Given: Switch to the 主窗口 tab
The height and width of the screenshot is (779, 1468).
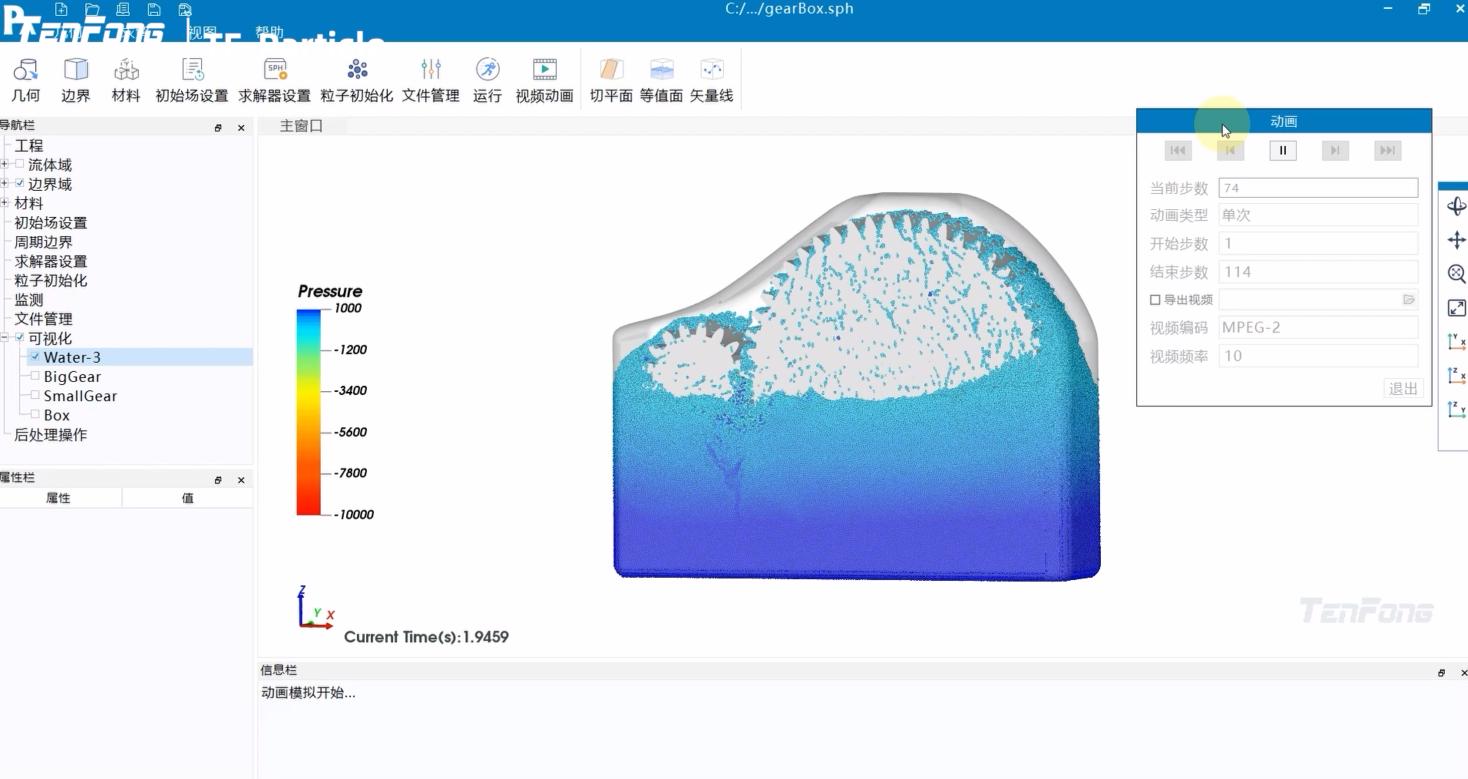Looking at the screenshot, I should coord(301,126).
